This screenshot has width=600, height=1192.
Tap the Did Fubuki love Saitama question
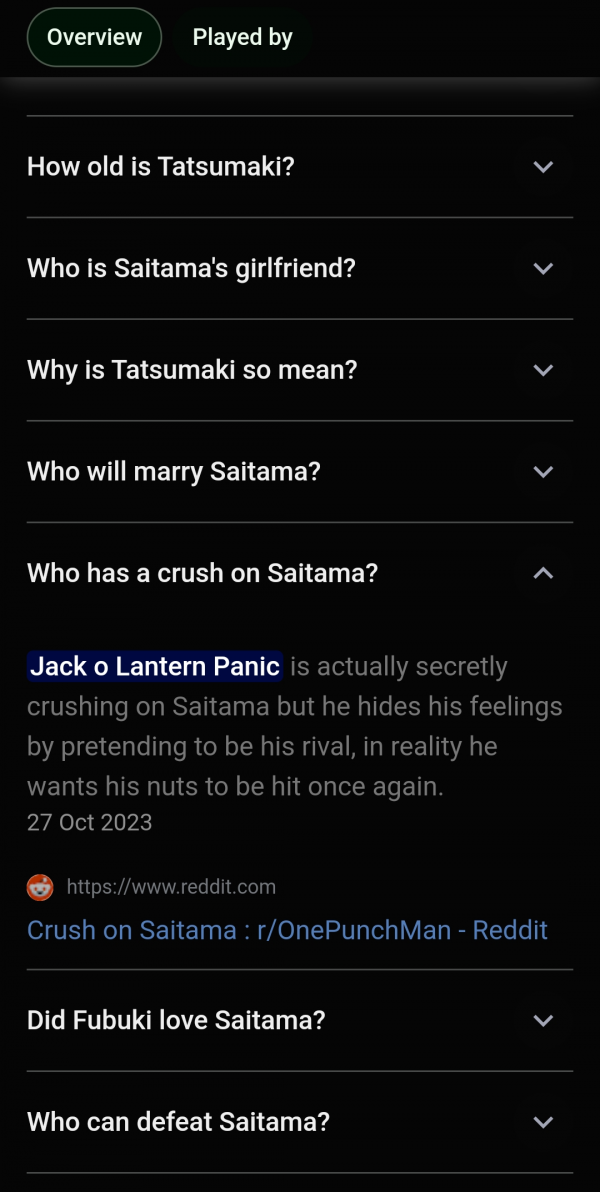coord(176,1020)
